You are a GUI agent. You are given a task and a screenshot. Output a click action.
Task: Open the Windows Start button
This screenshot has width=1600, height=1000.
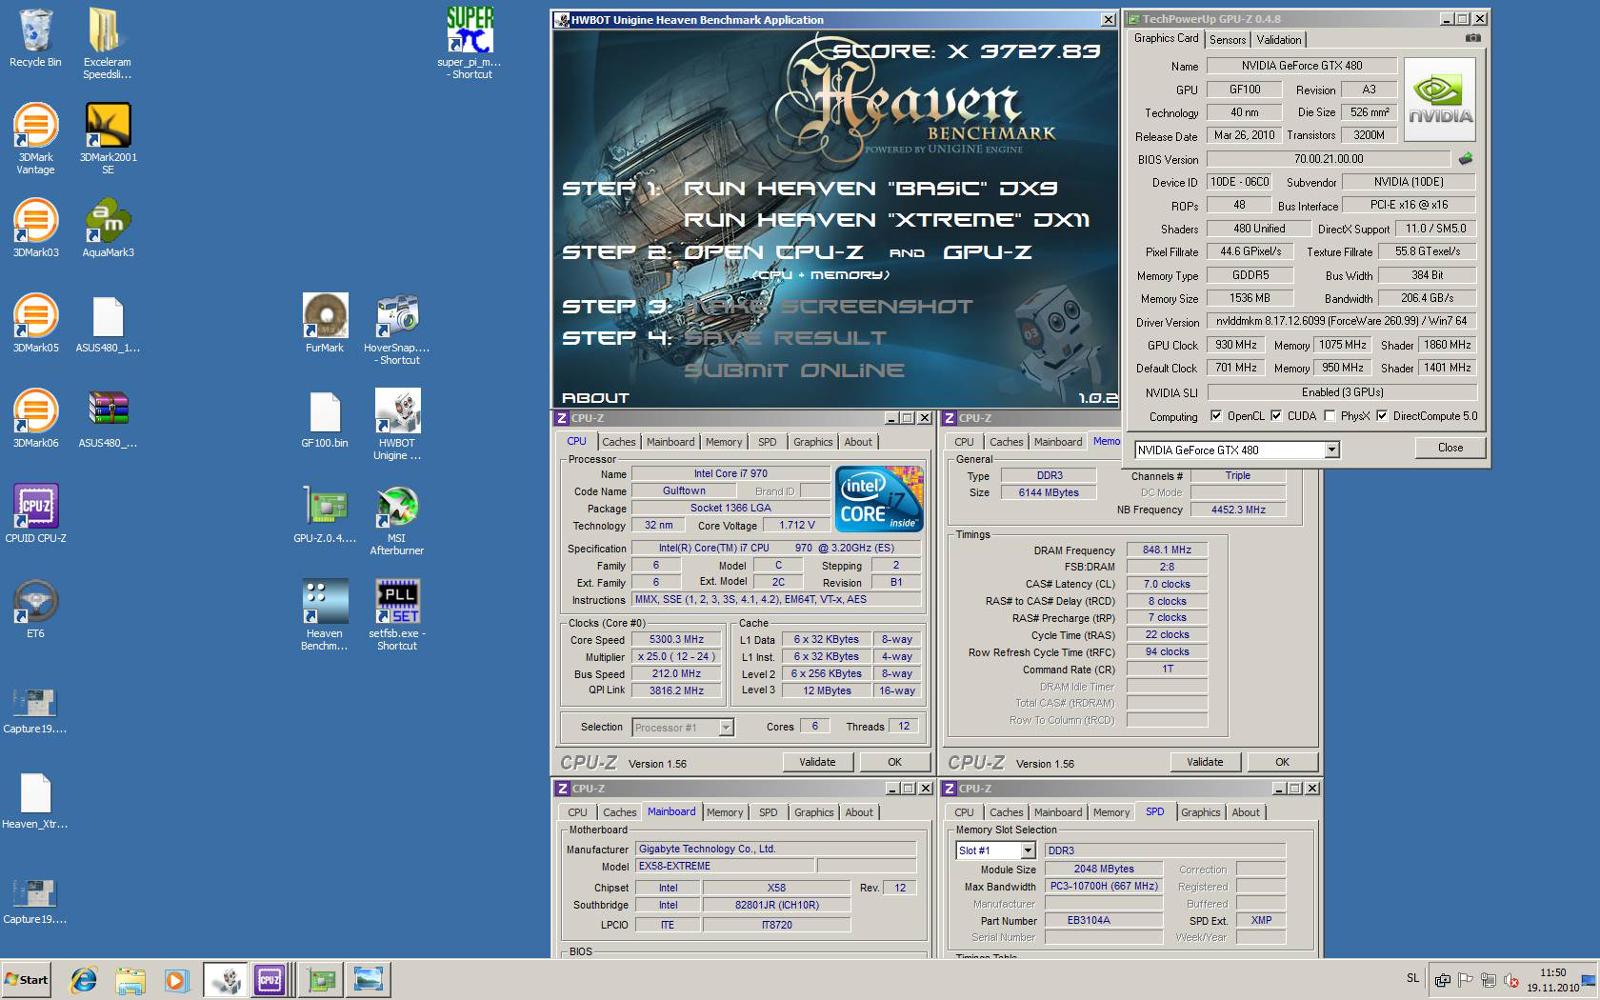[26, 980]
